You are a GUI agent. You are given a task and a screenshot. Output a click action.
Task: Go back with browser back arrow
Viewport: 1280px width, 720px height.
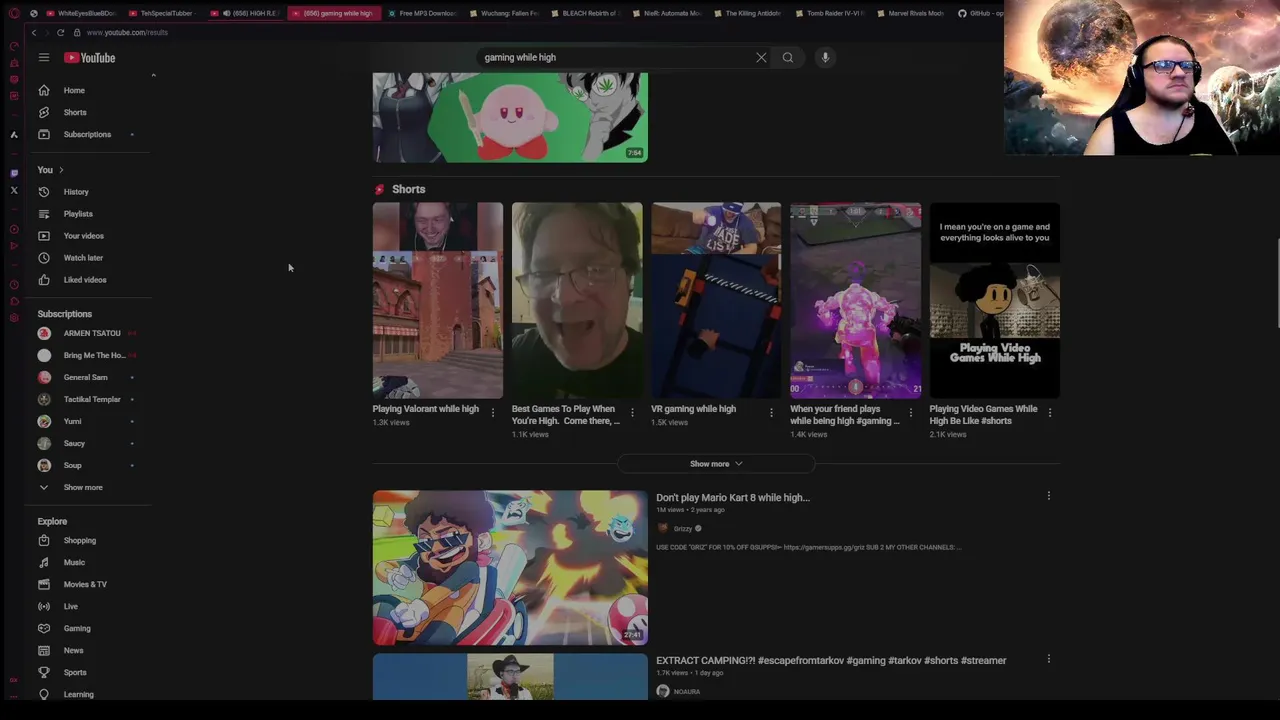pos(34,32)
